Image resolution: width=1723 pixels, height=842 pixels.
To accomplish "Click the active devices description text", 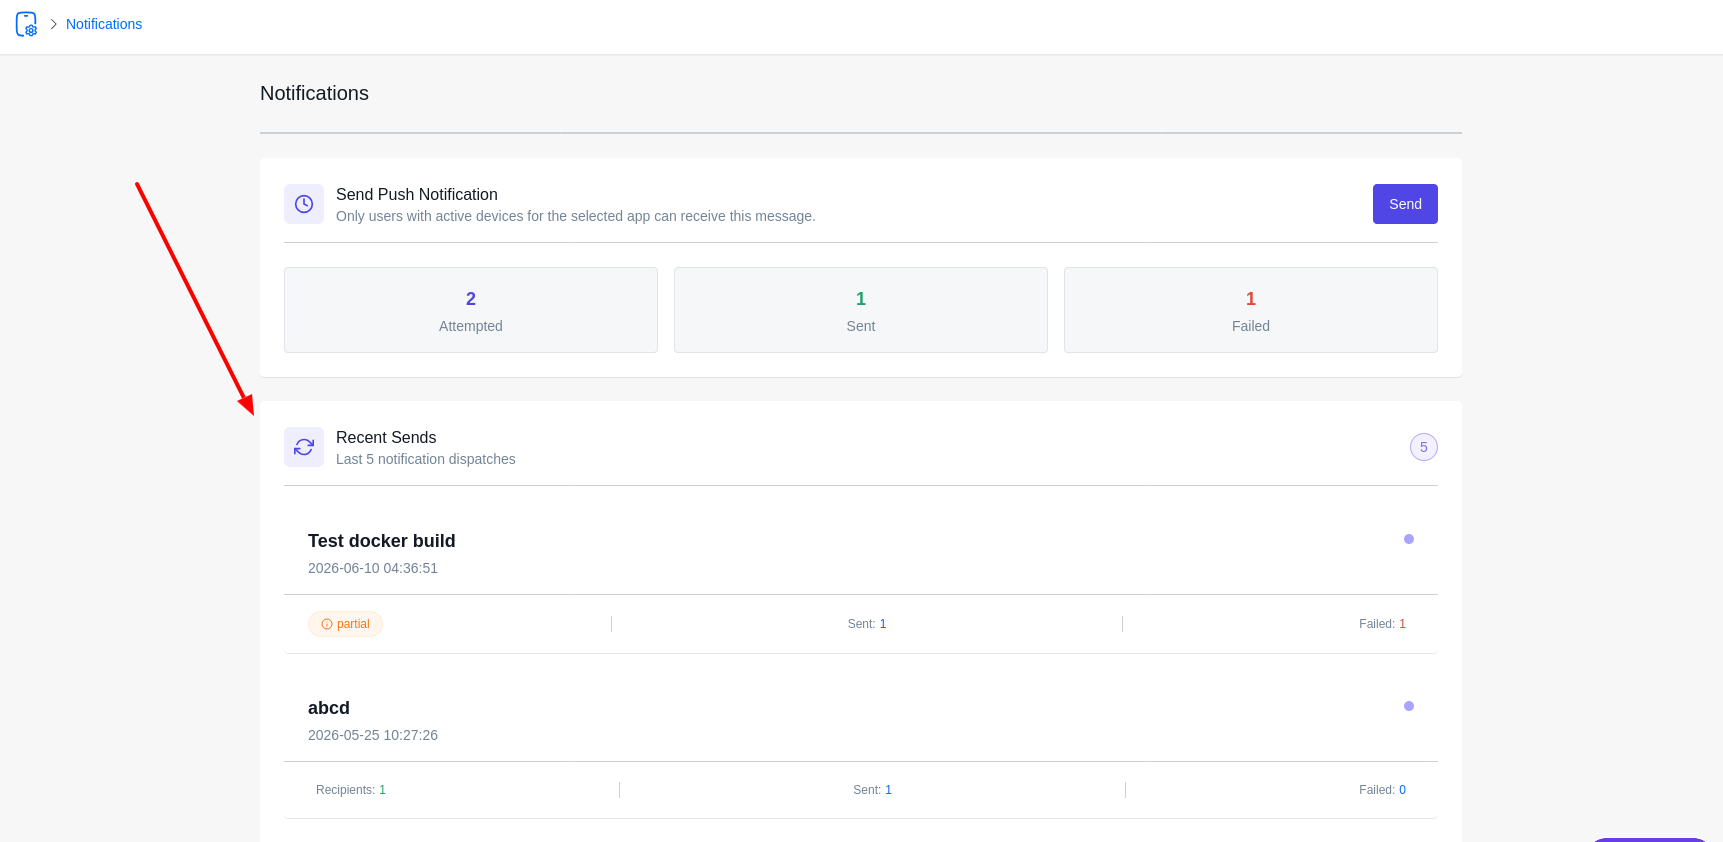I will click(x=576, y=216).
